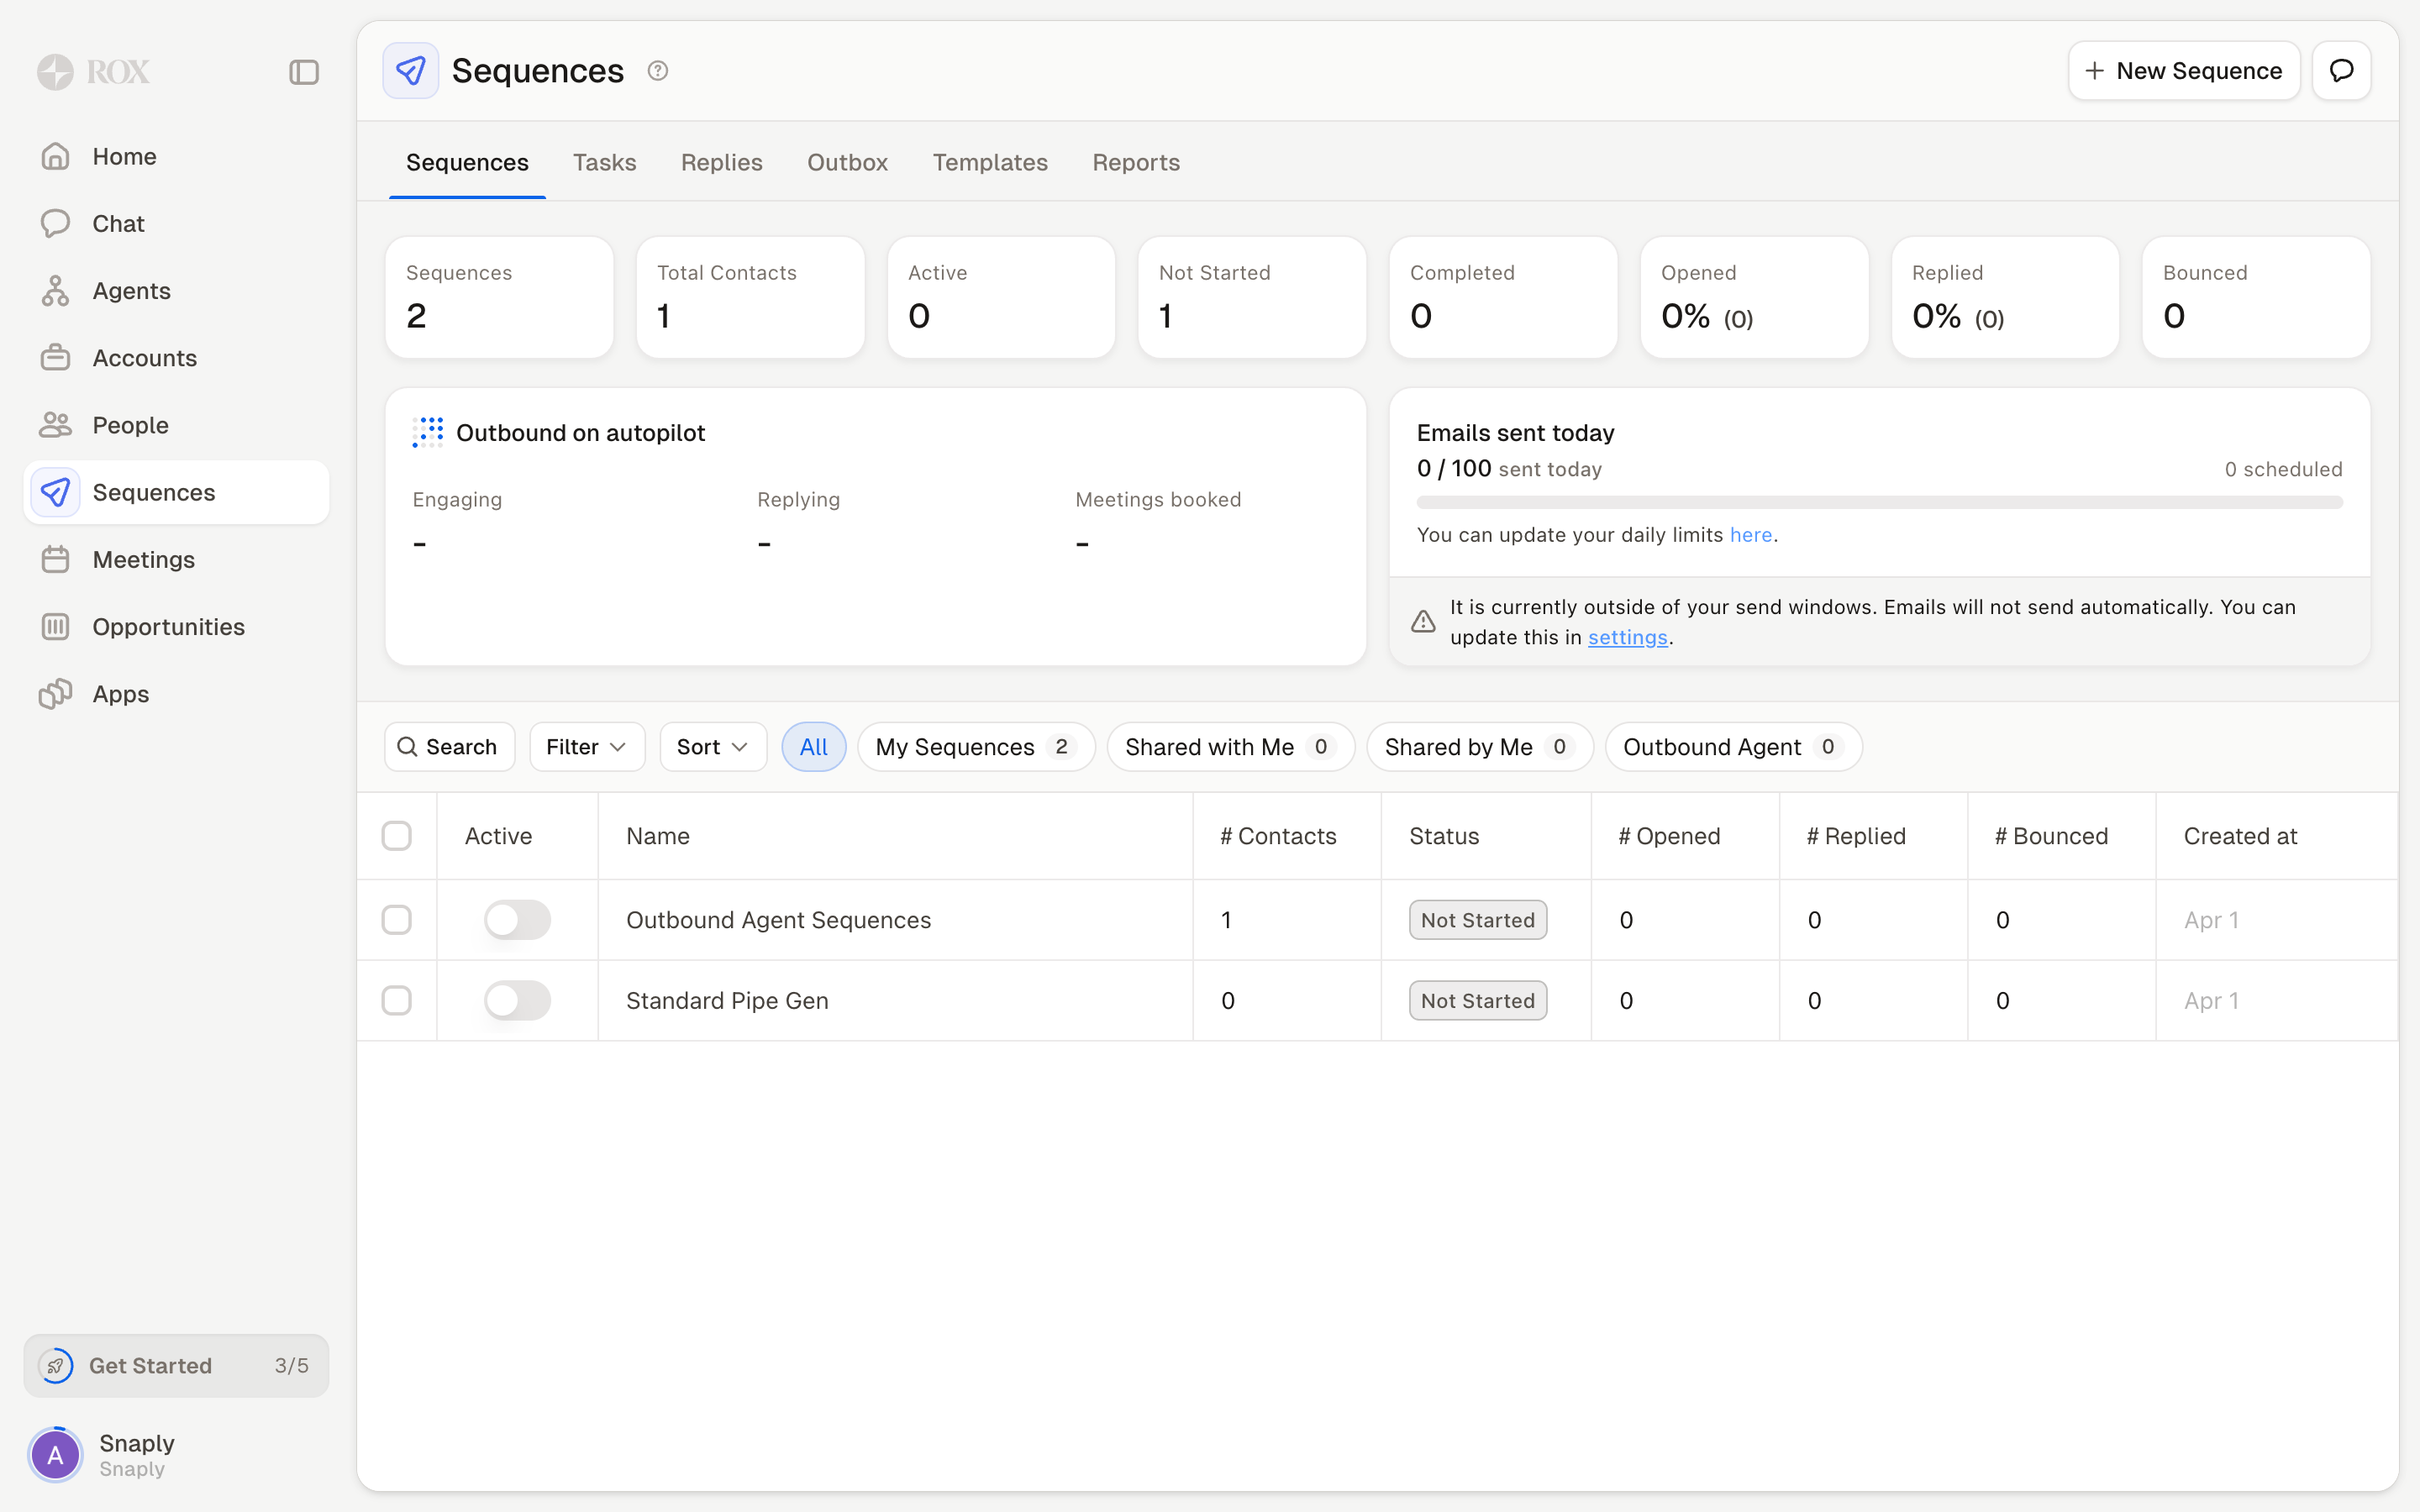The height and width of the screenshot is (1512, 2420).
Task: Check the Outbound Agent Sequences row checkbox
Action: point(397,920)
